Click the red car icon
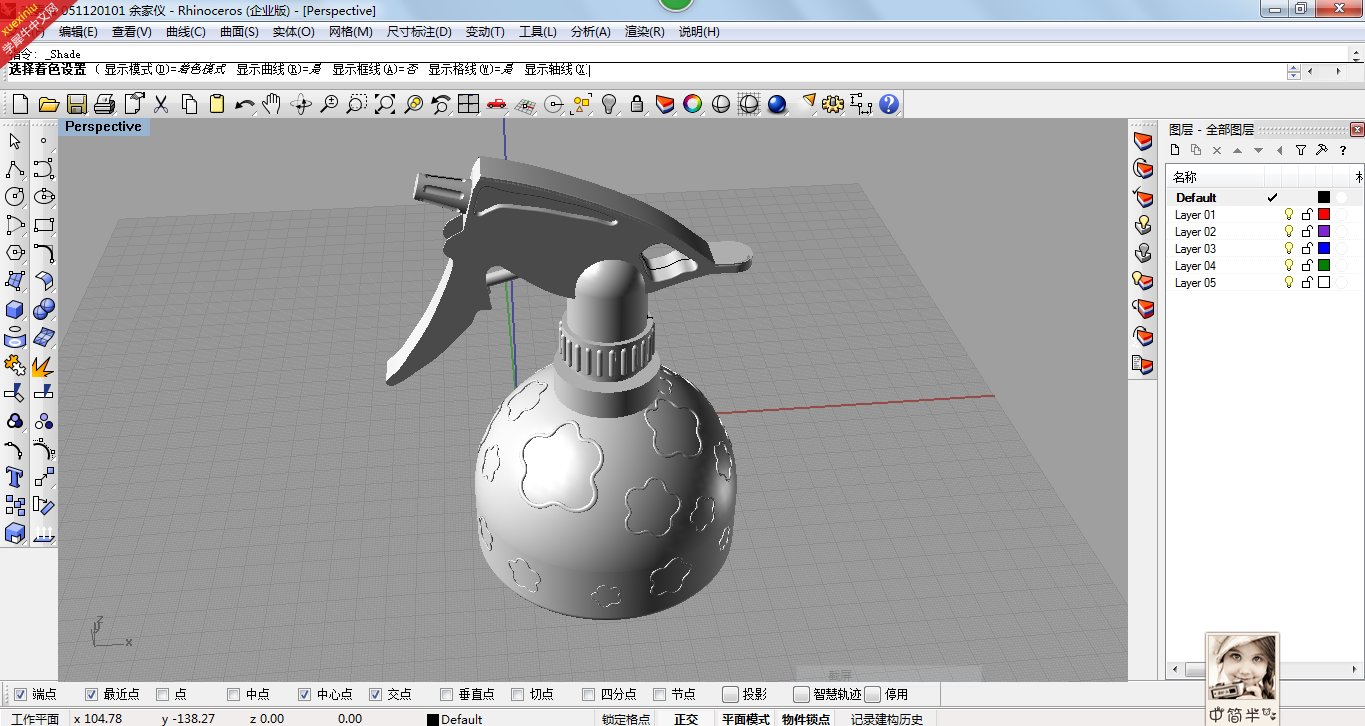 pos(497,103)
